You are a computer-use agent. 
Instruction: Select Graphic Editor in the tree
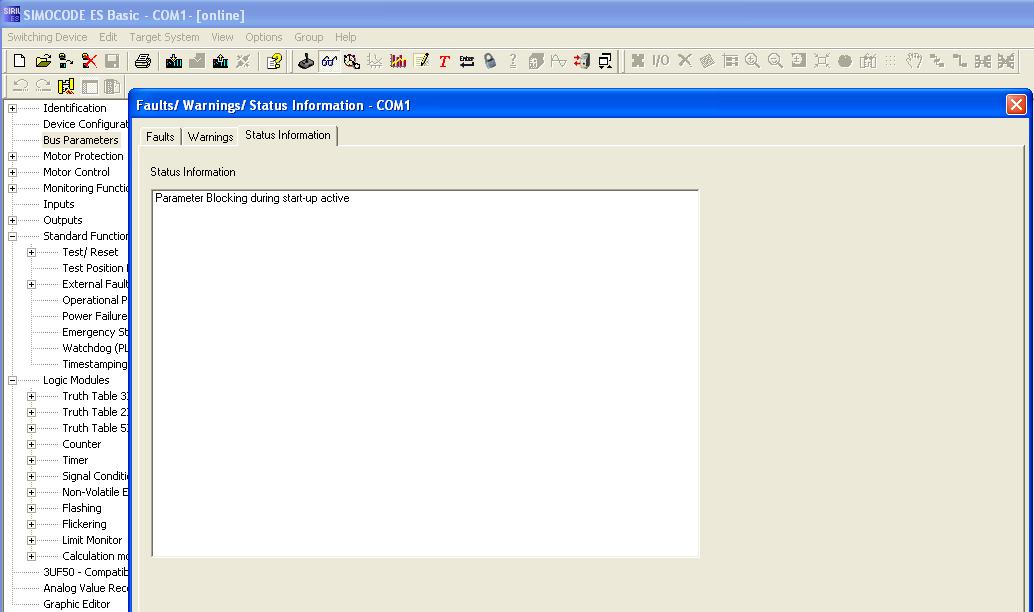point(76,604)
